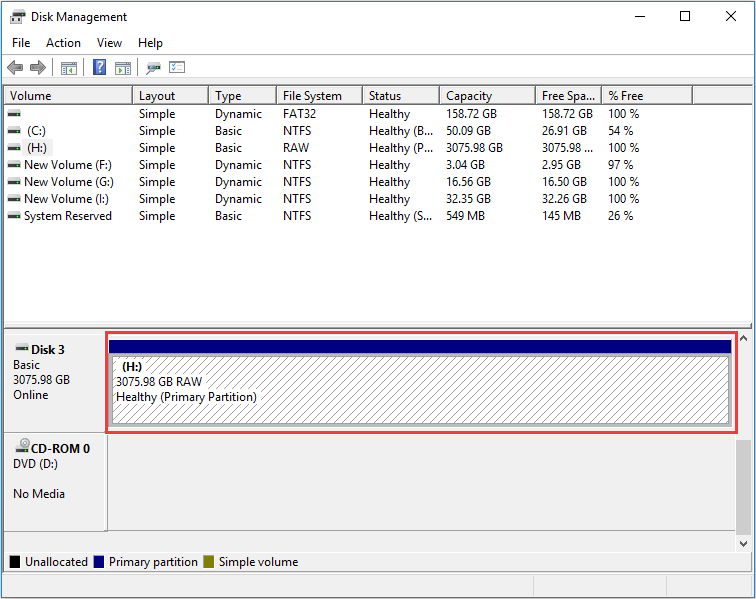Open the File menu
Viewport: 756px width, 599px height.
tap(21, 43)
